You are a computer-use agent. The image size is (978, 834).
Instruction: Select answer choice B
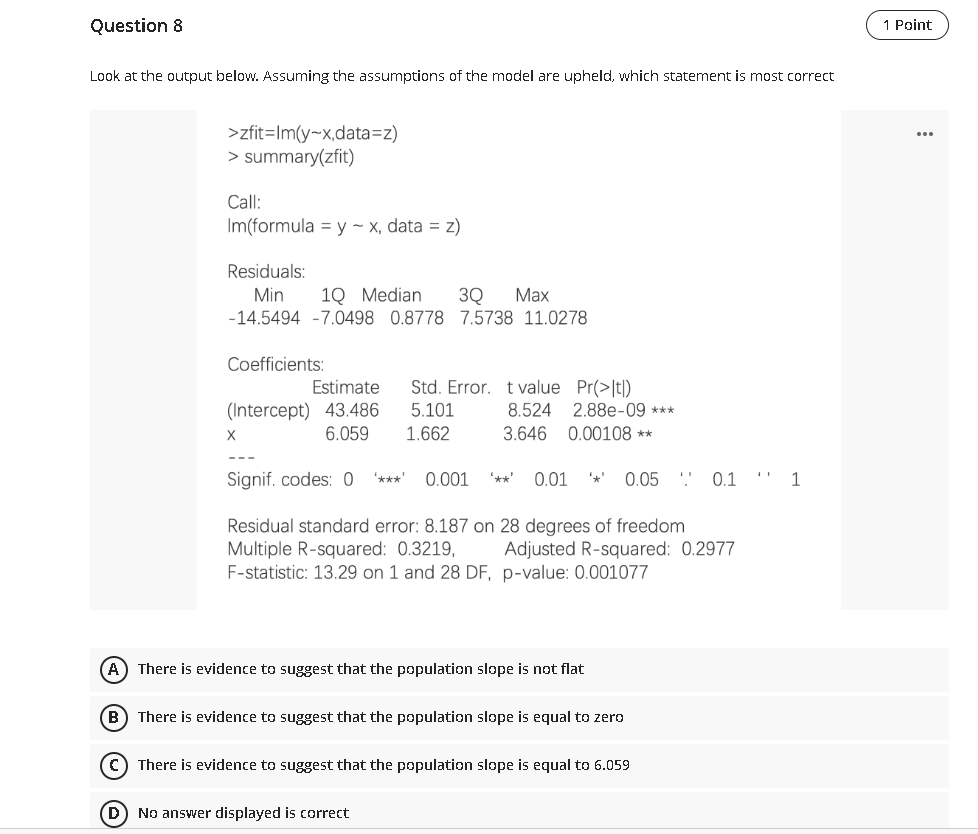coord(113,717)
